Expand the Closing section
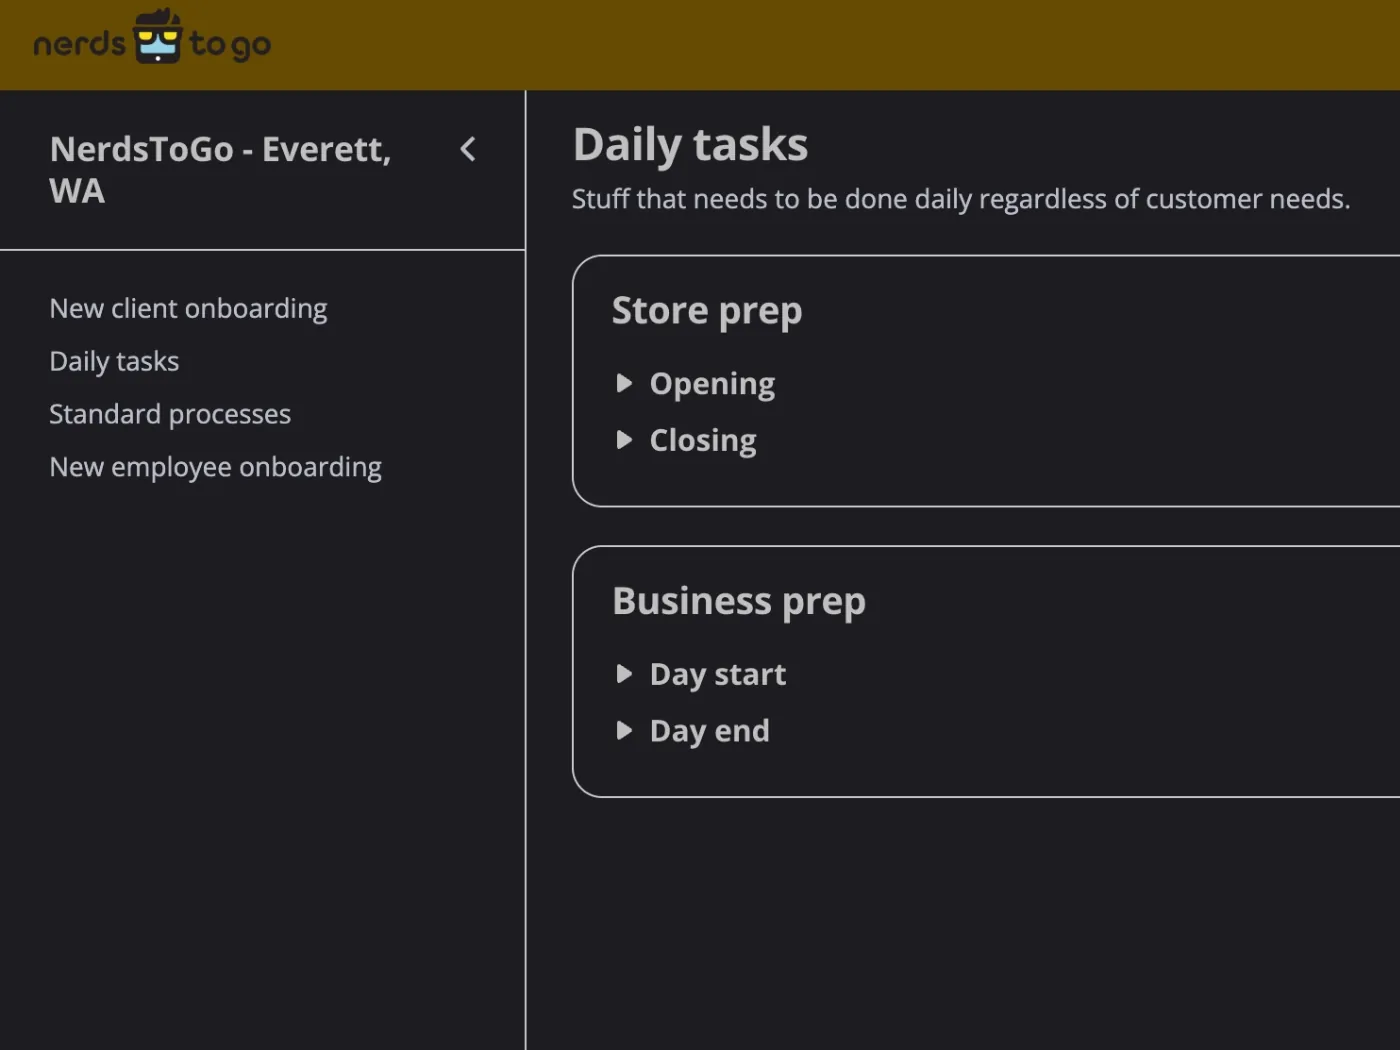Image resolution: width=1400 pixels, height=1050 pixels. pos(686,441)
